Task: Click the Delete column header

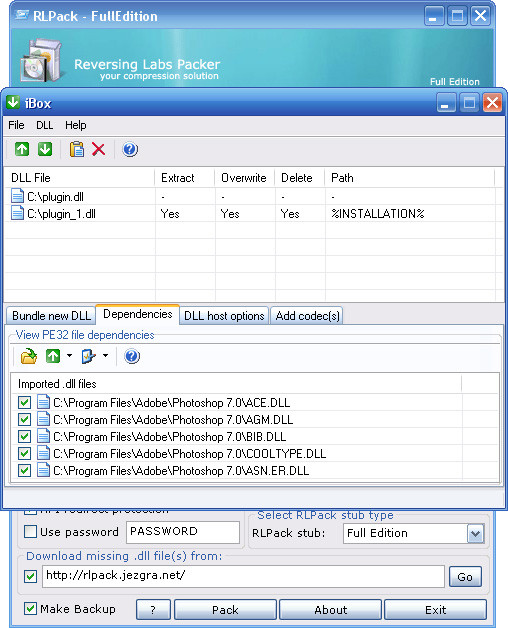Action: click(299, 177)
